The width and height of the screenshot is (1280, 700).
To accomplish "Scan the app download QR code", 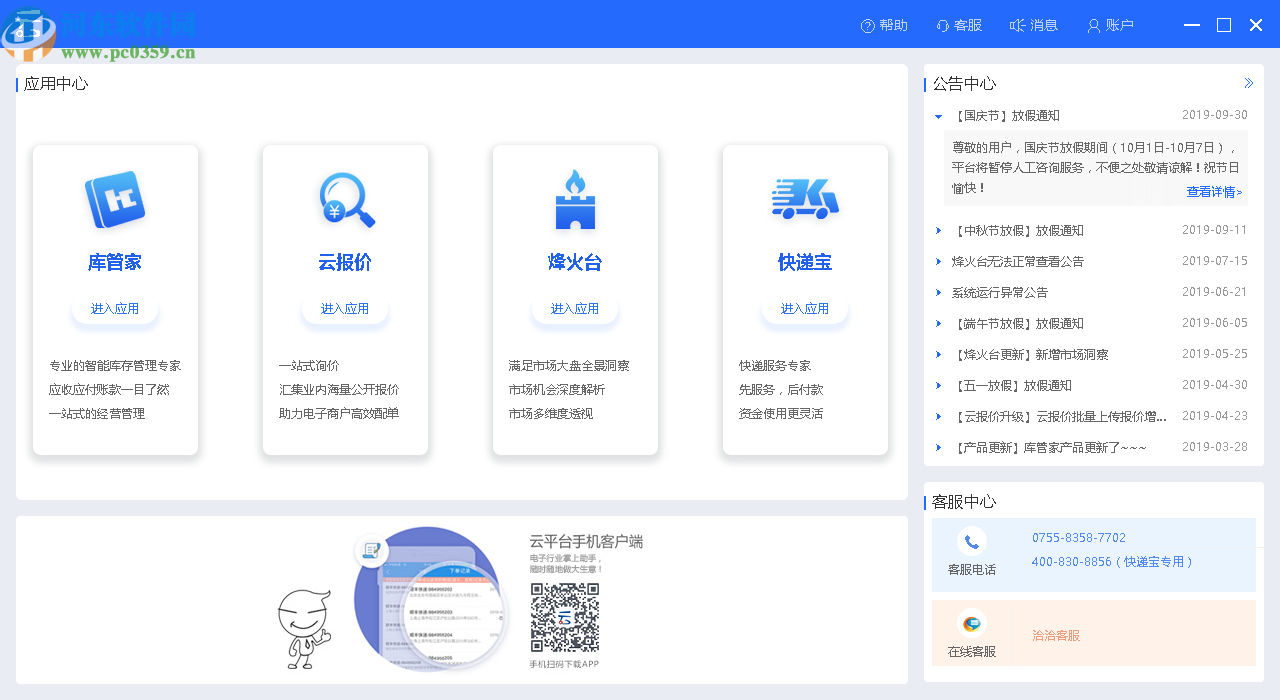I will pyautogui.click(x=566, y=620).
